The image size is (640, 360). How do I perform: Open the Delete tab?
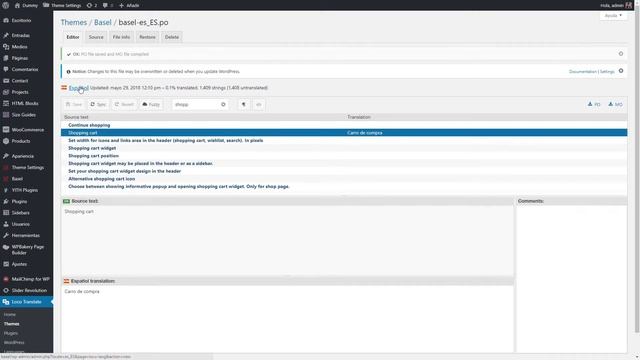pyautogui.click(x=172, y=37)
